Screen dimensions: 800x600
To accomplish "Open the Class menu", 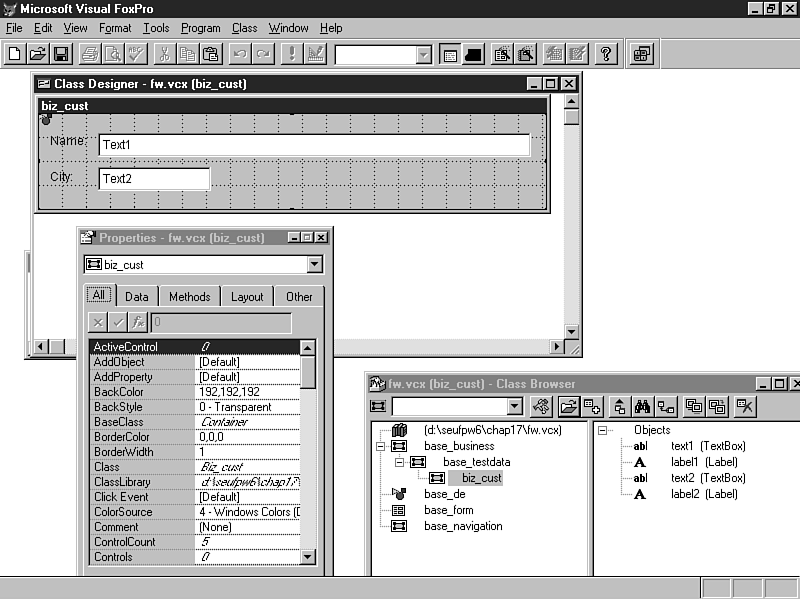I will (244, 28).
